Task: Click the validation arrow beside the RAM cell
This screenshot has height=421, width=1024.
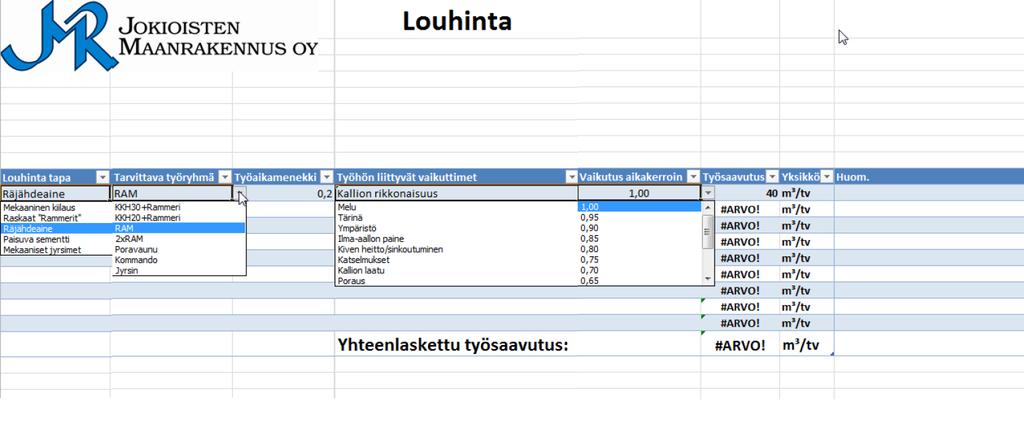Action: 240,193
